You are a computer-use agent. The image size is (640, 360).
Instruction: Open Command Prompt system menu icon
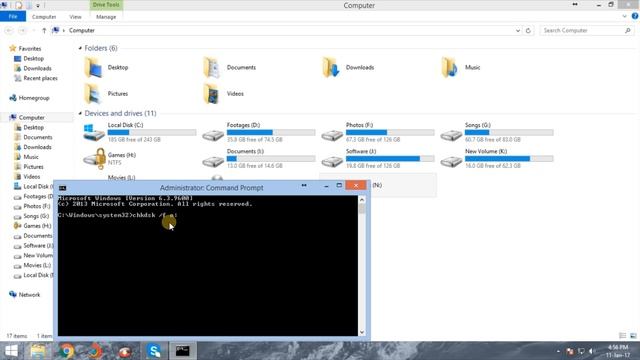point(62,188)
